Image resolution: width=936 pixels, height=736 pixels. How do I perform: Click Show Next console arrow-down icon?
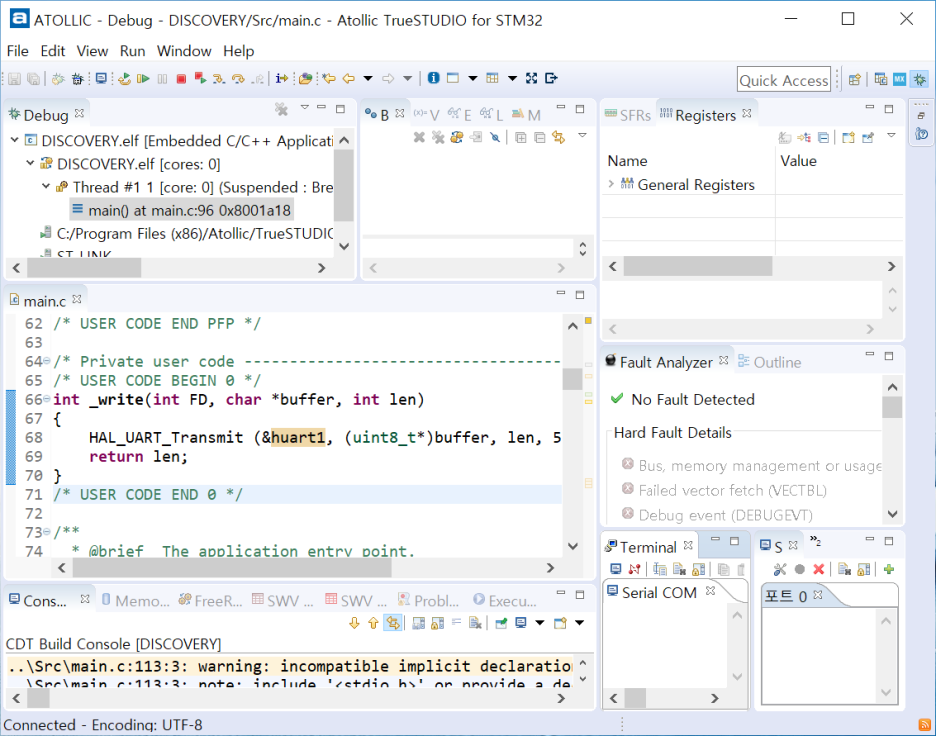coord(354,623)
